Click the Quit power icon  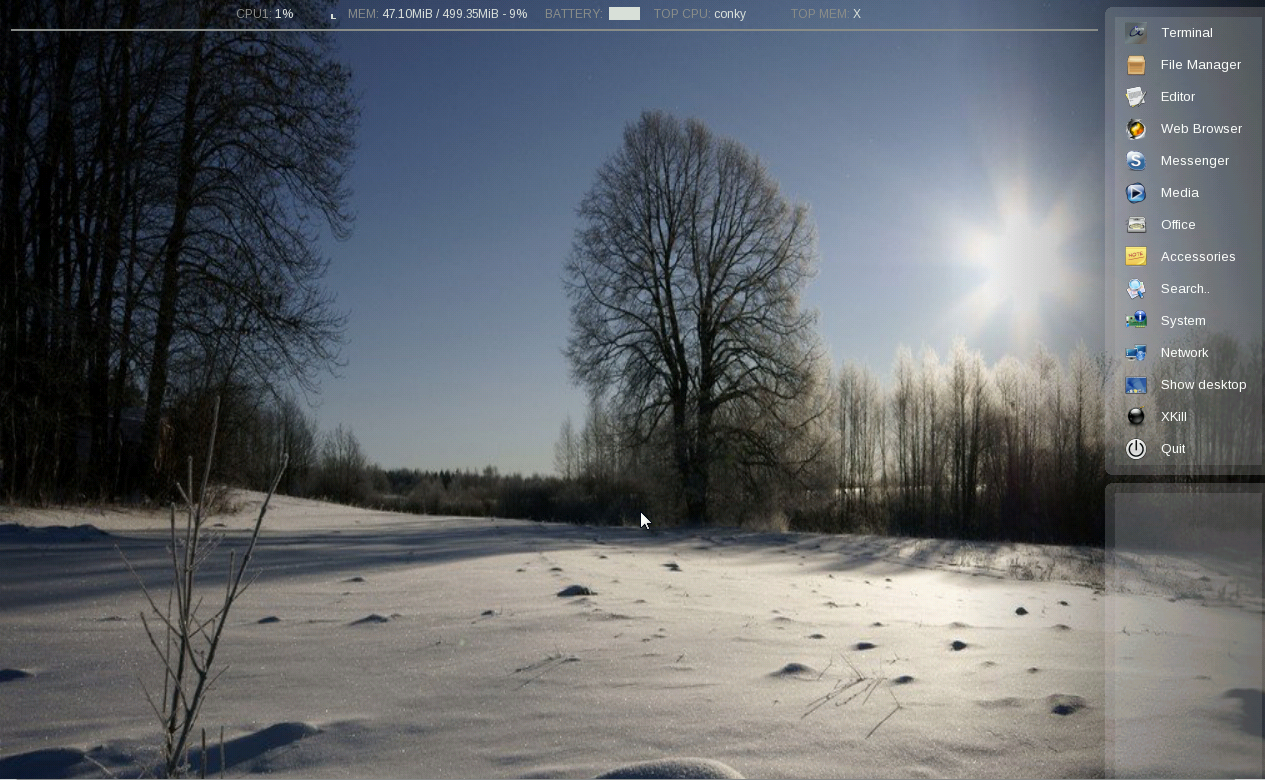pyautogui.click(x=1136, y=449)
